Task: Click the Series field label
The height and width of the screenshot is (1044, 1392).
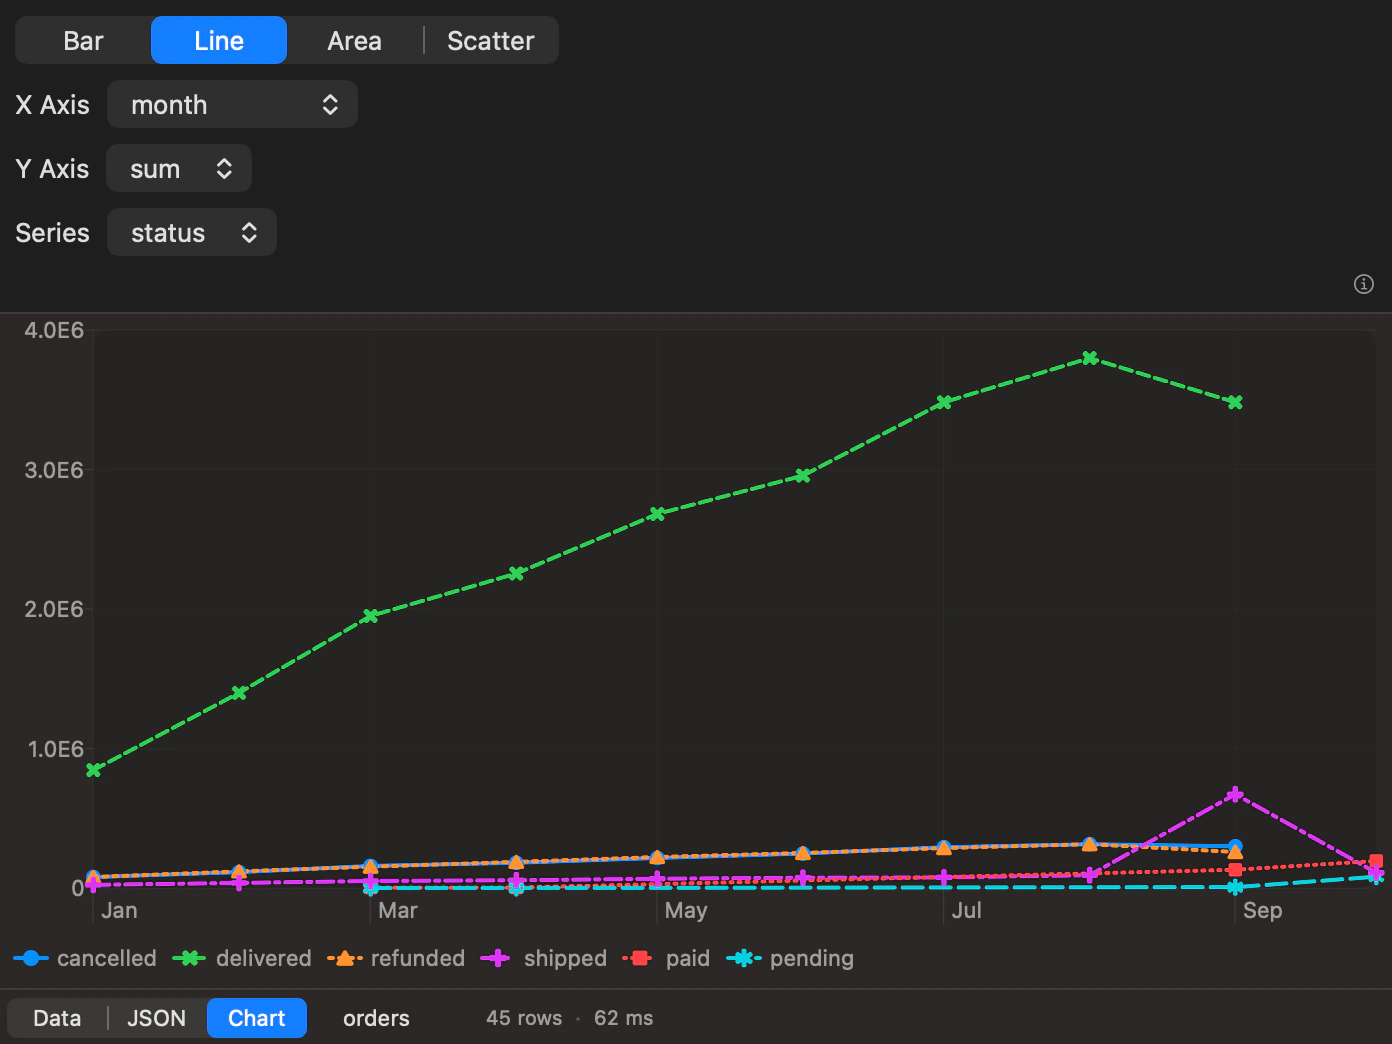Action: 52,232
